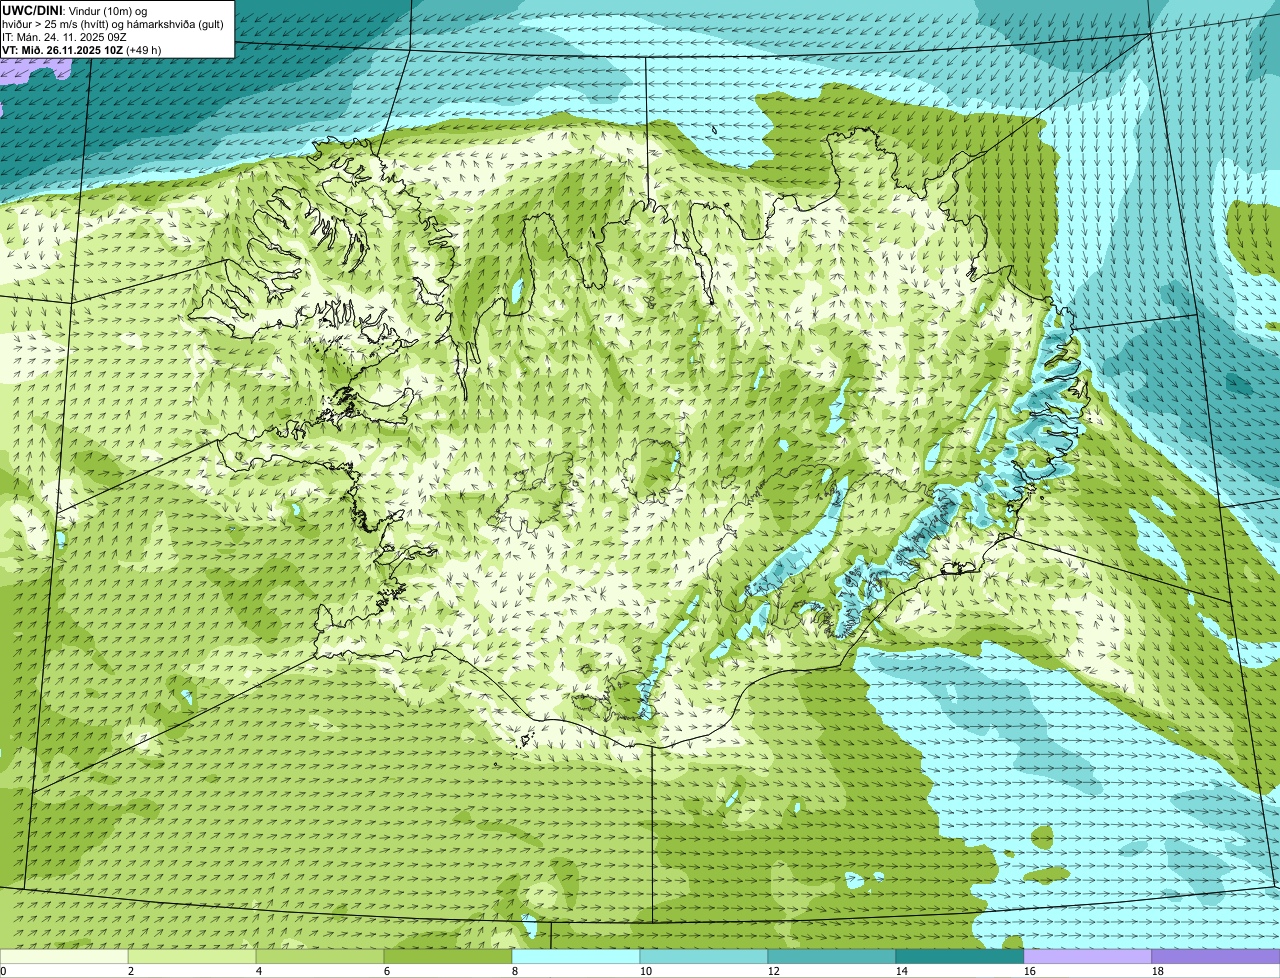Click the initial time "IT: Mán. 24. 11. 2025 09Z"
The image size is (1280, 978).
[x=64, y=37]
